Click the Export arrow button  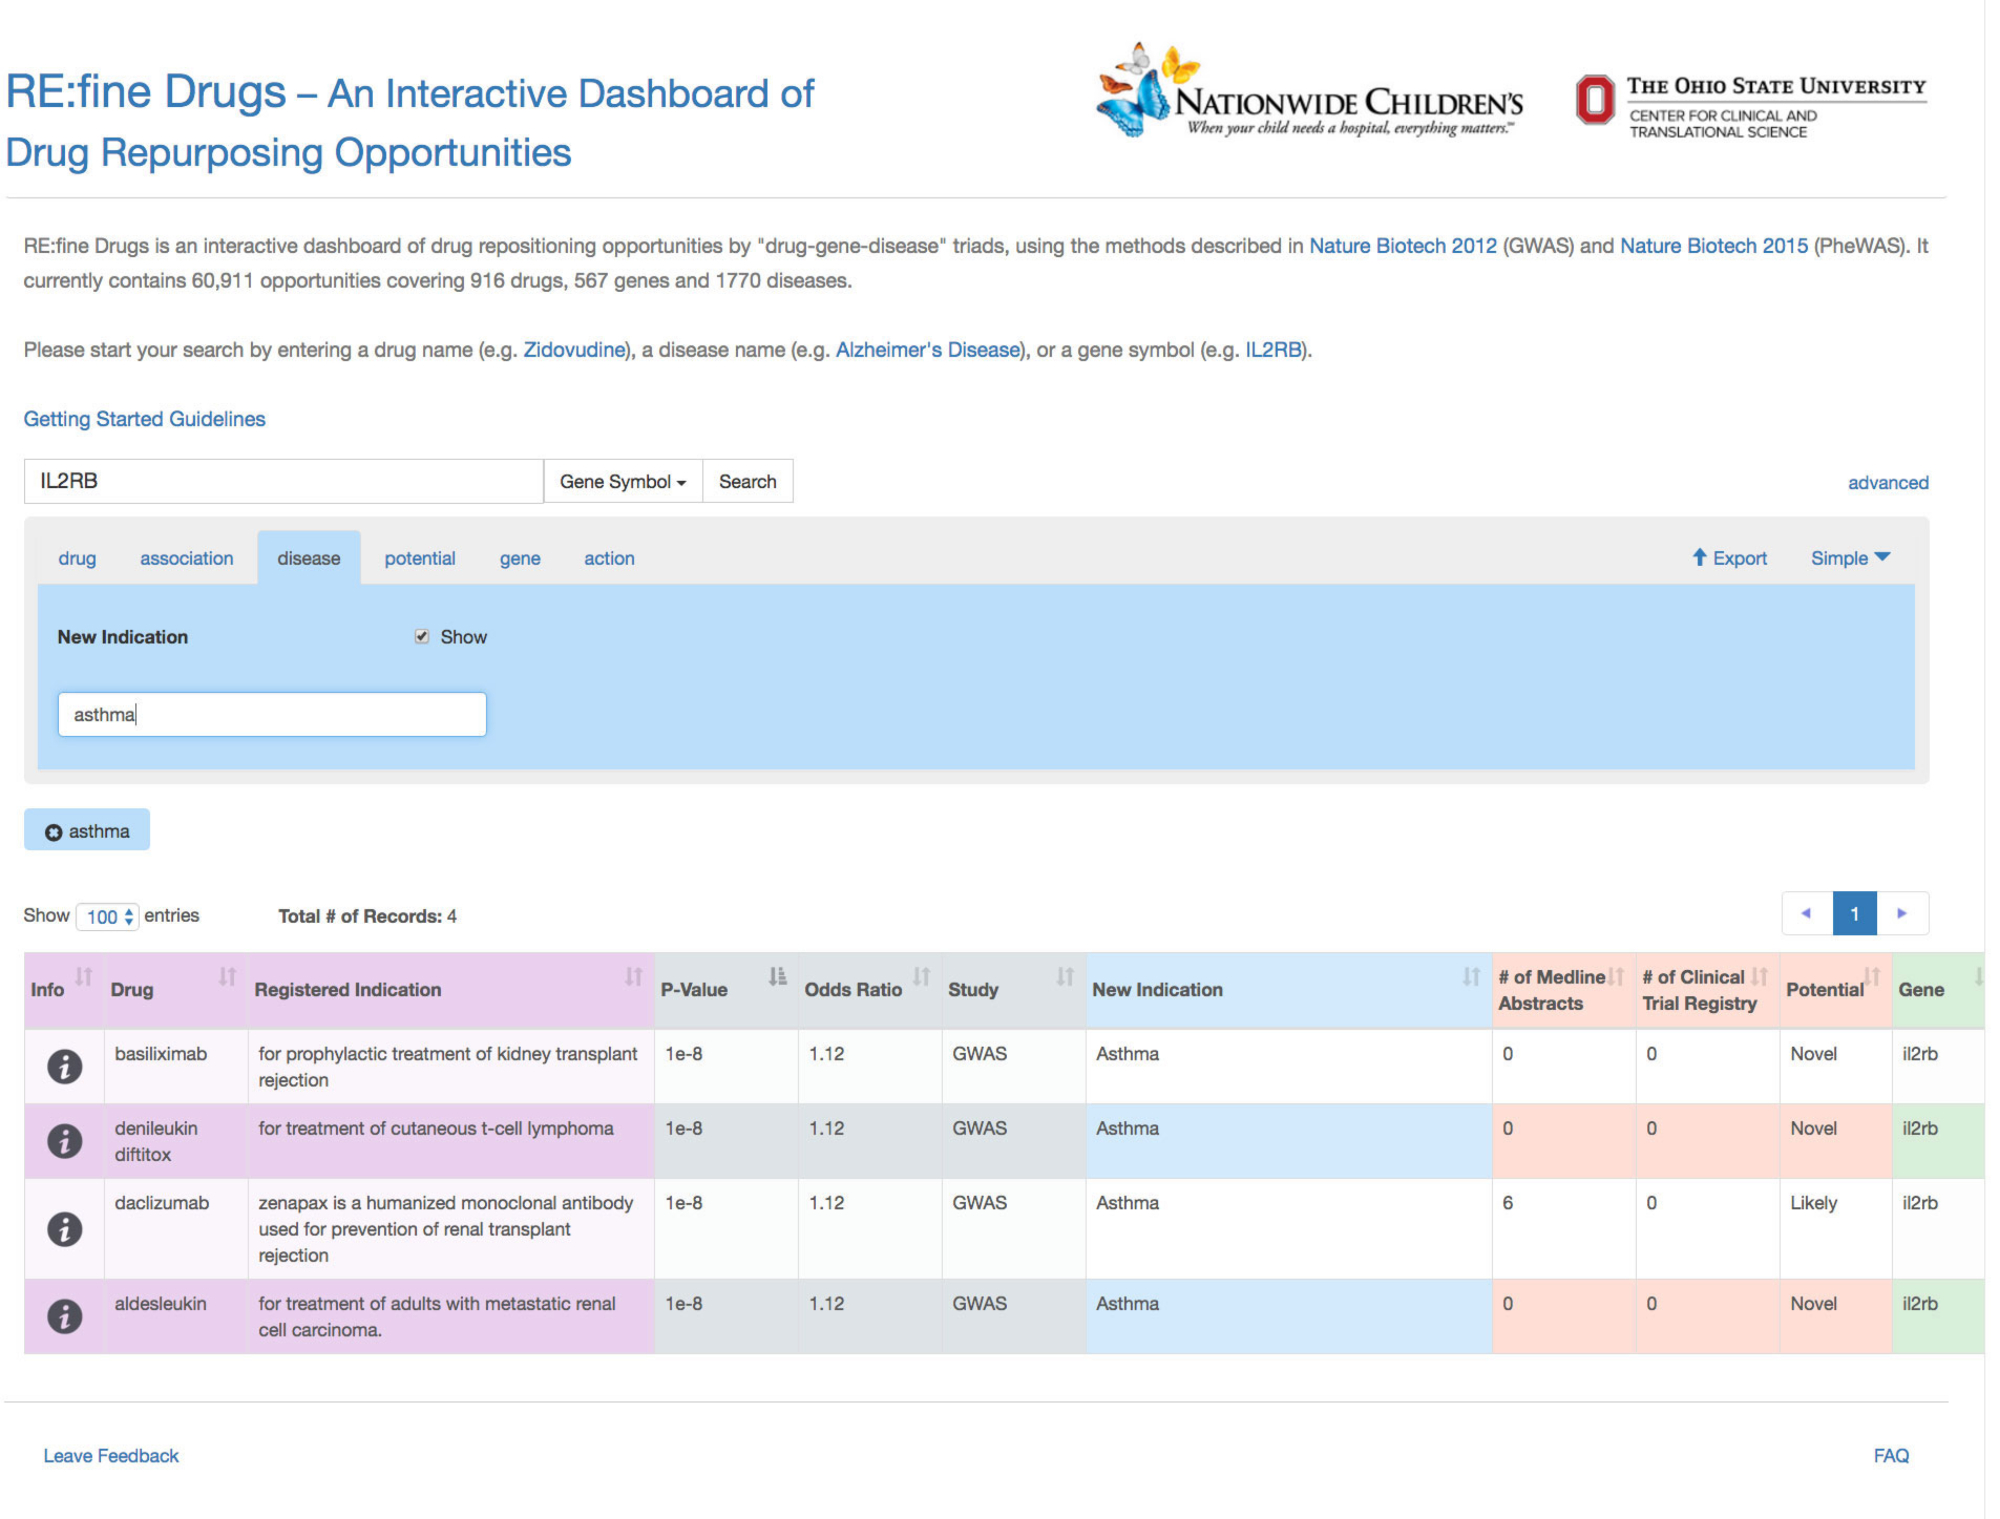click(x=1729, y=558)
